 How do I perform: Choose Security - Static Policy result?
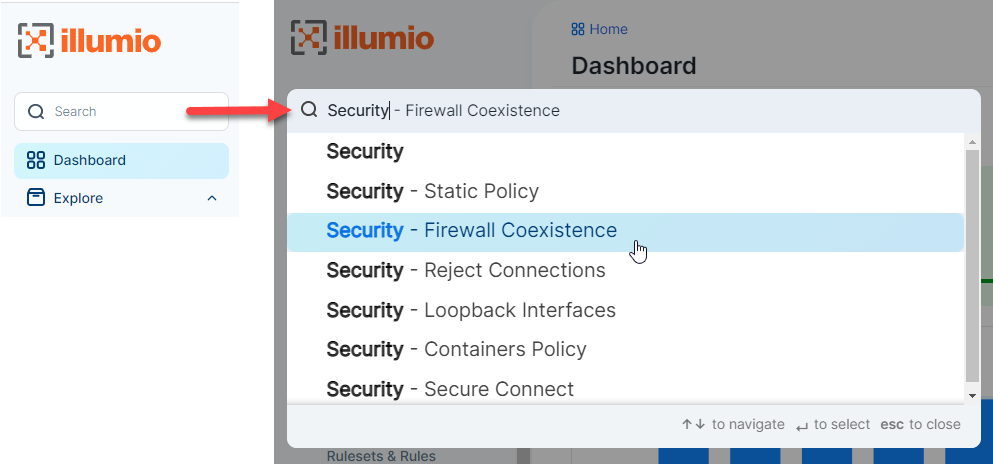[x=432, y=191]
